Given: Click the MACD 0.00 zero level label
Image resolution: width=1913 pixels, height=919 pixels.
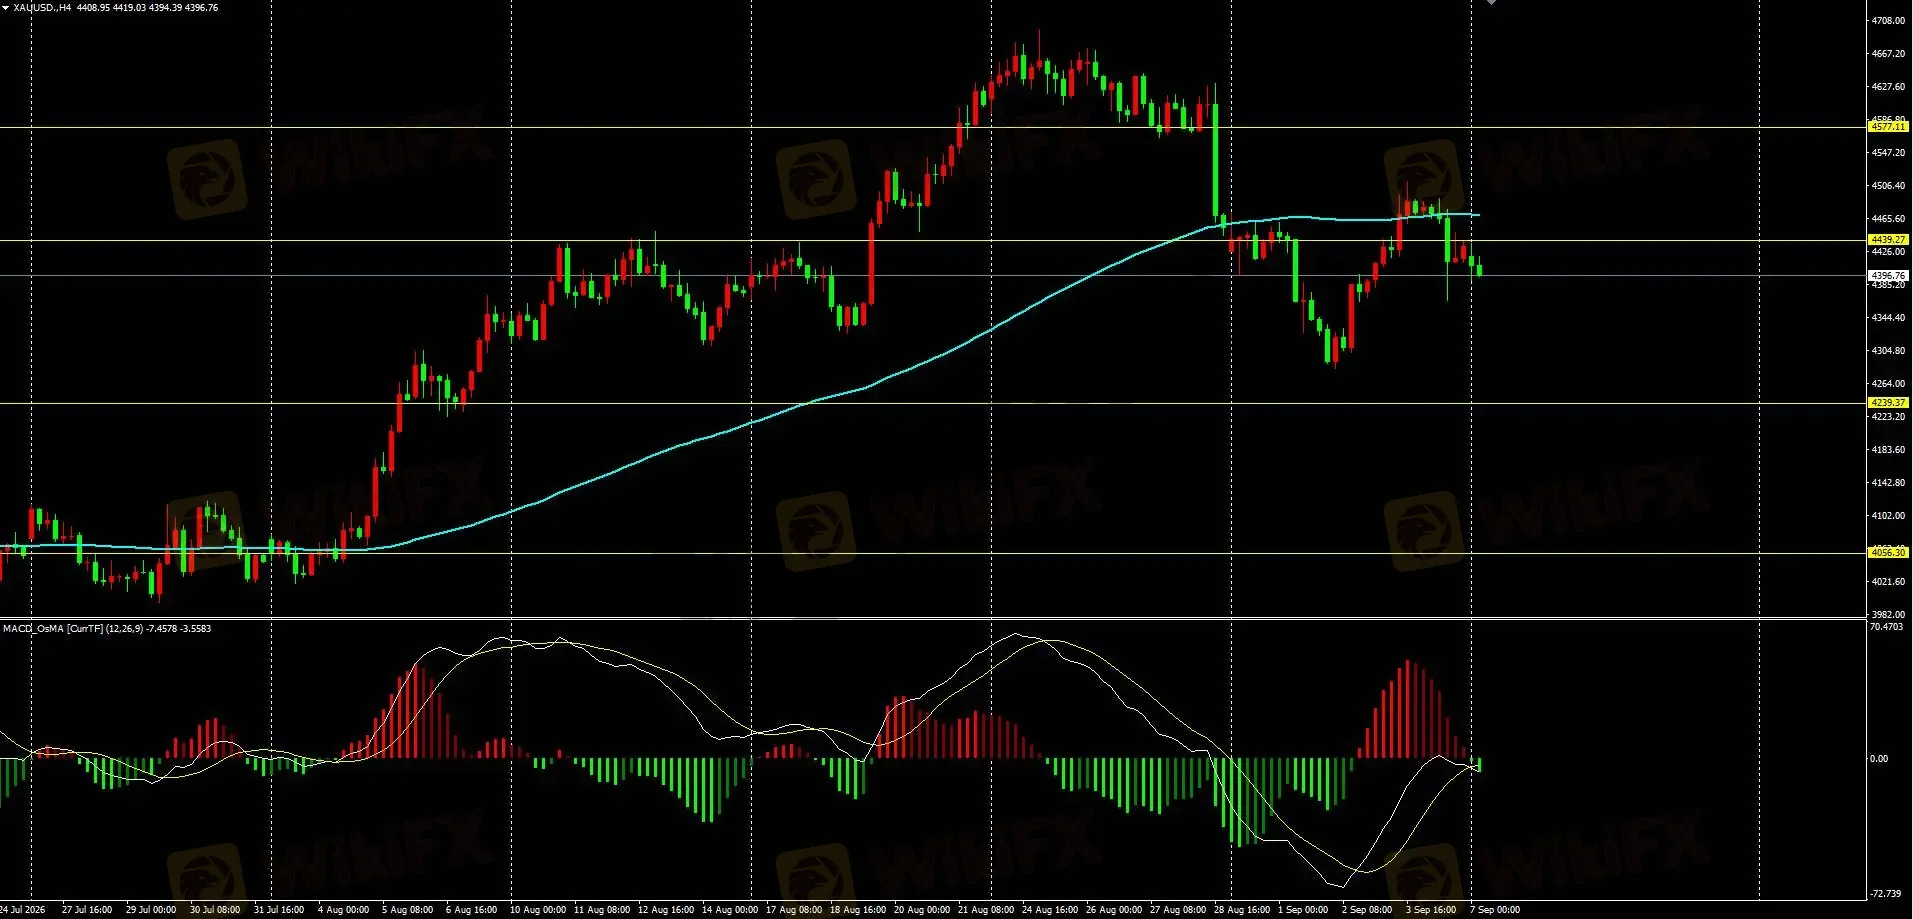Looking at the screenshot, I should click(x=1879, y=759).
